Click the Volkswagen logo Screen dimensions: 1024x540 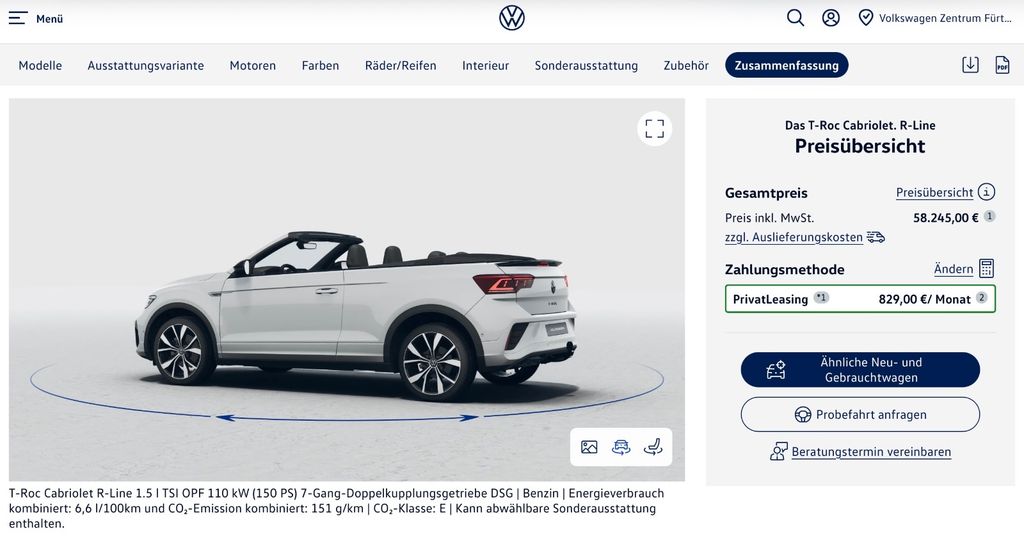click(x=512, y=18)
